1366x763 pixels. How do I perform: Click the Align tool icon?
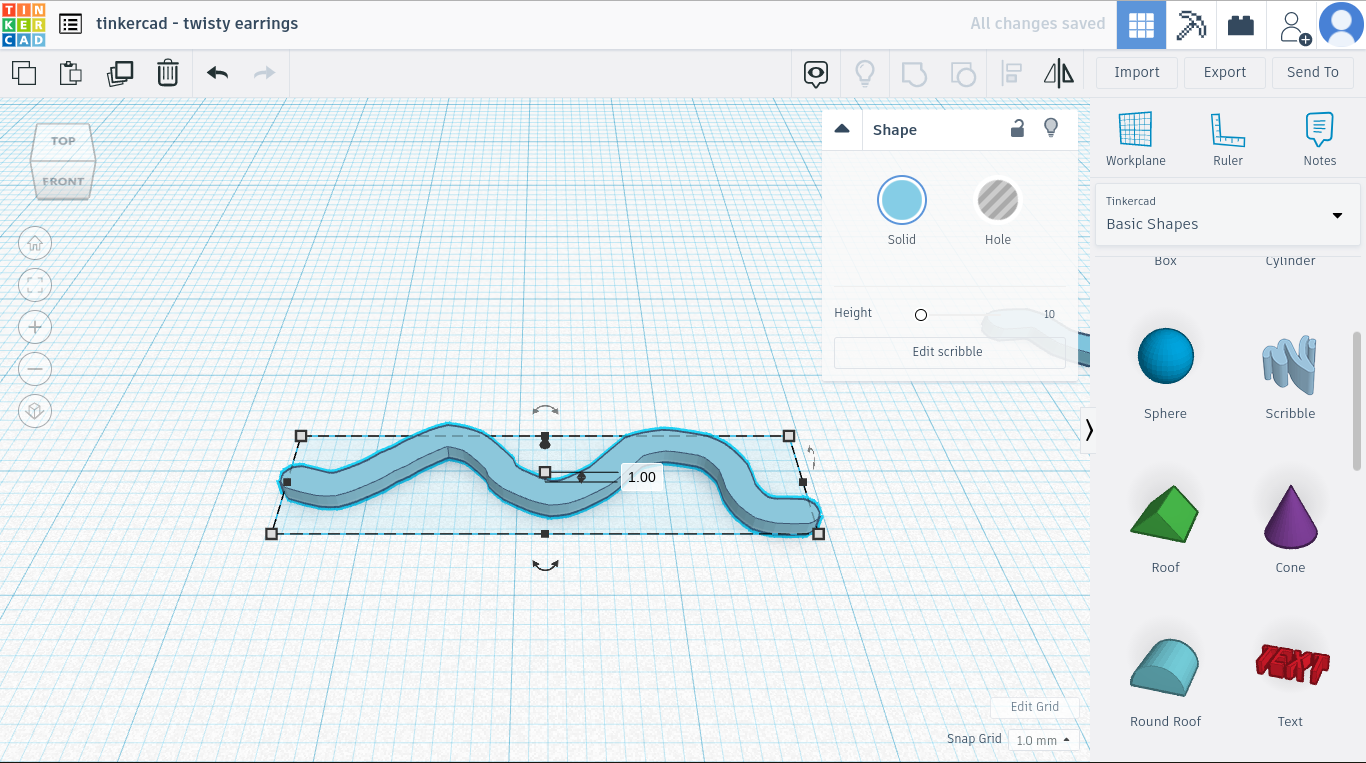tap(1011, 73)
